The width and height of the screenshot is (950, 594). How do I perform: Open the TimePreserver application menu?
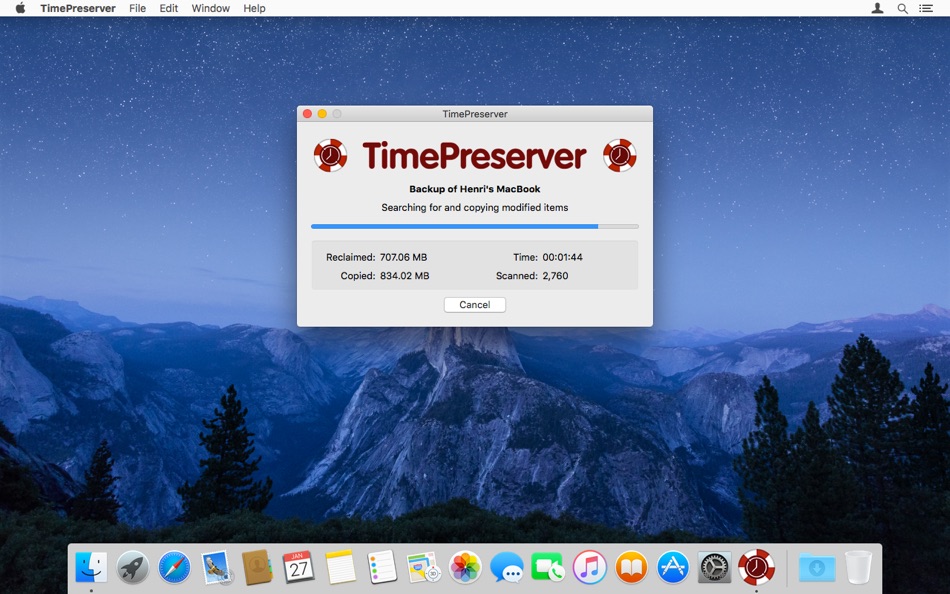78,8
